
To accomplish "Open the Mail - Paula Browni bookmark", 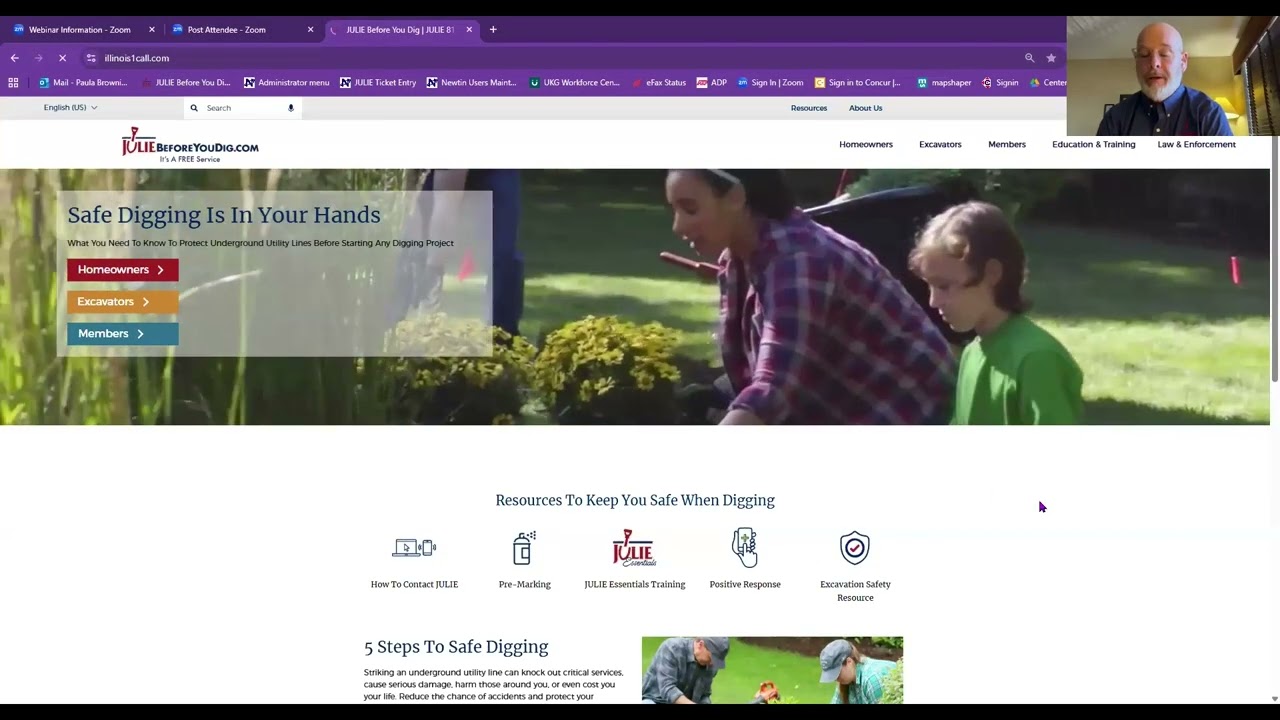I will click(x=83, y=83).
